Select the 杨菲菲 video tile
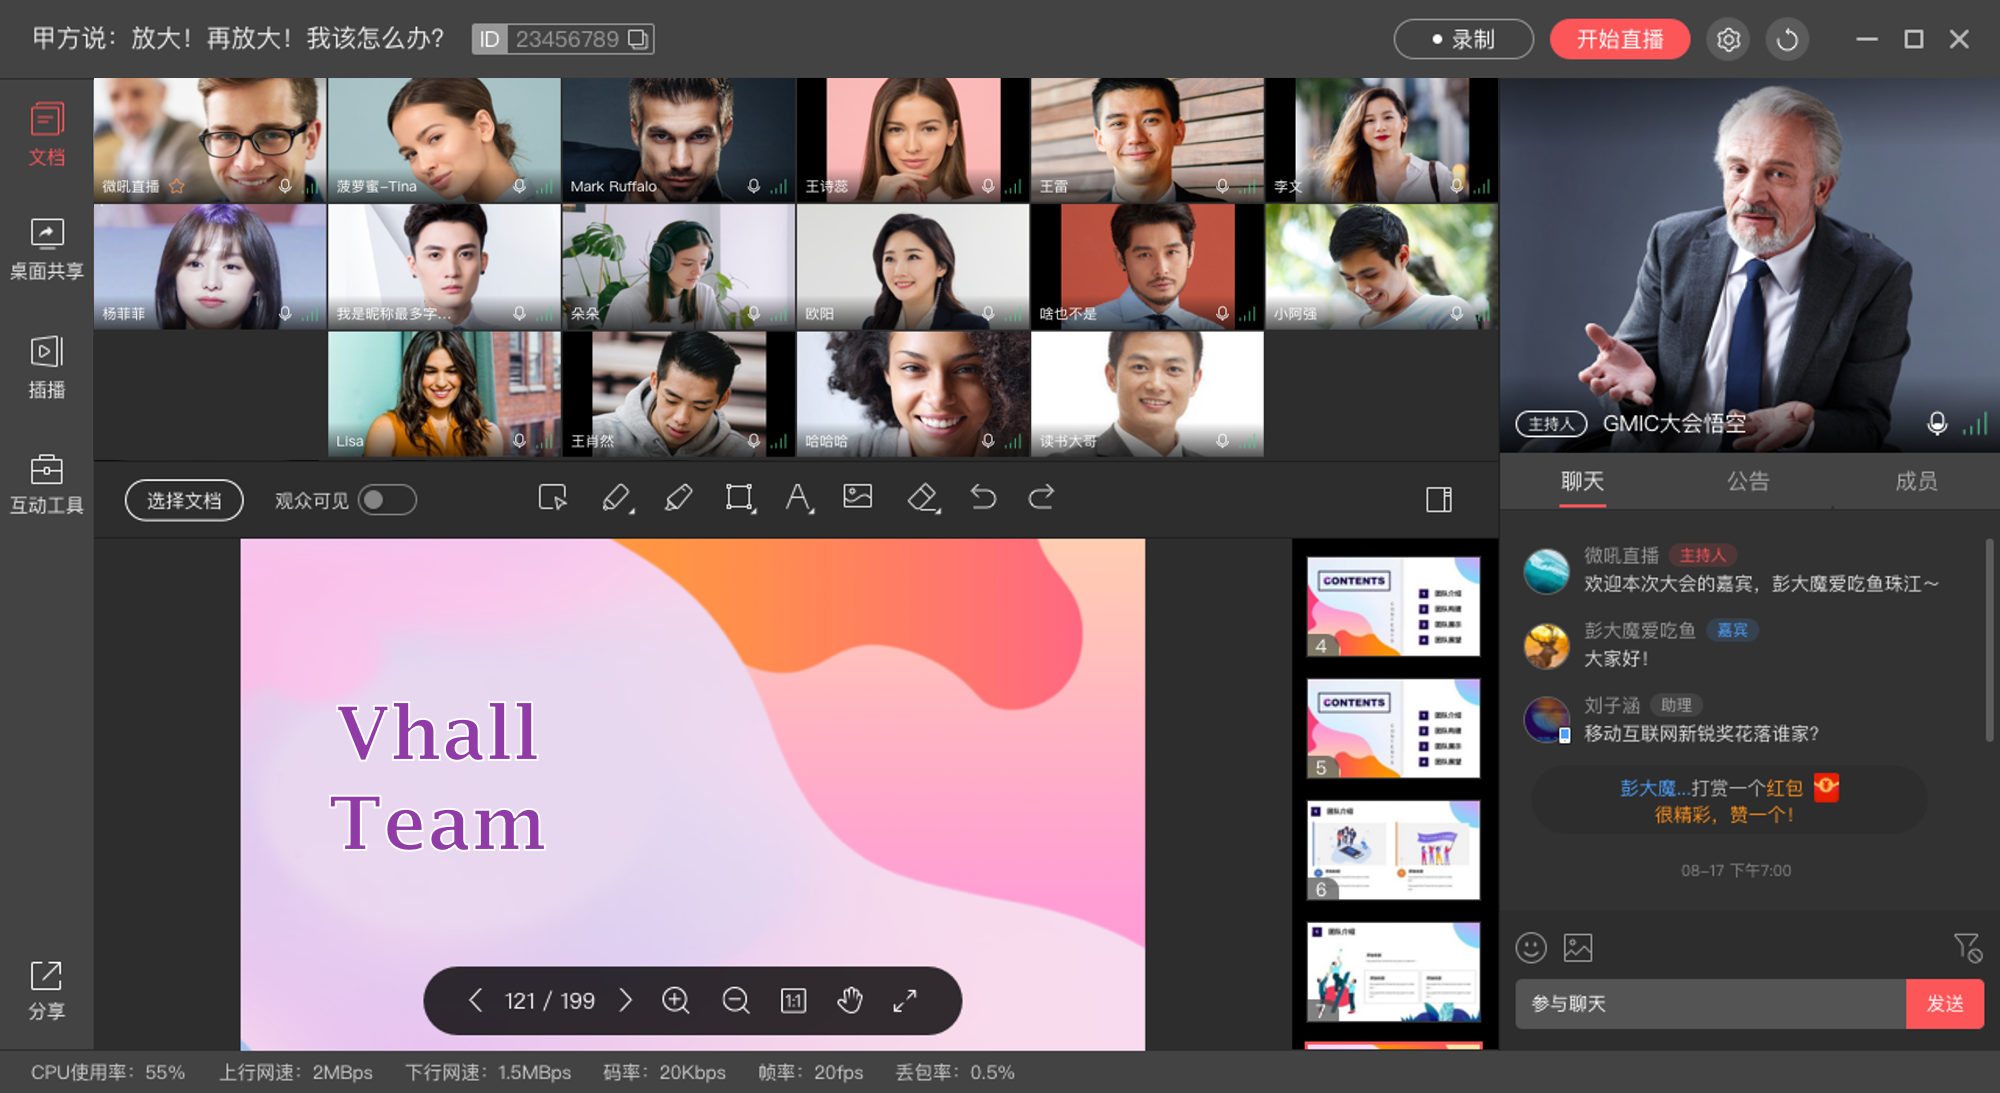The image size is (2000, 1093). click(210, 267)
